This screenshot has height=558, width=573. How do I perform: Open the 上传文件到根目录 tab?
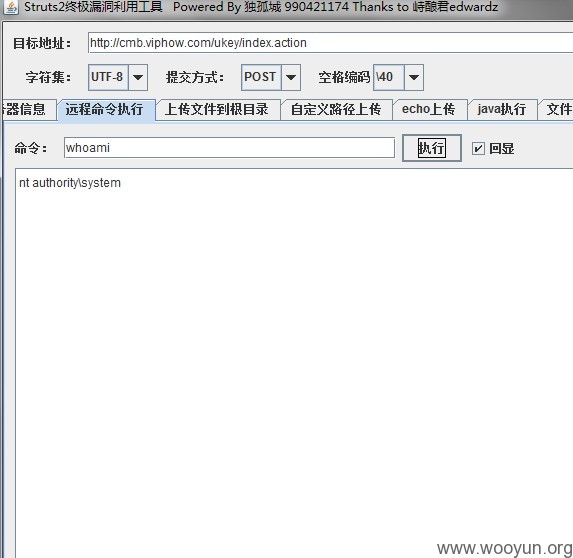pyautogui.click(x=218, y=109)
